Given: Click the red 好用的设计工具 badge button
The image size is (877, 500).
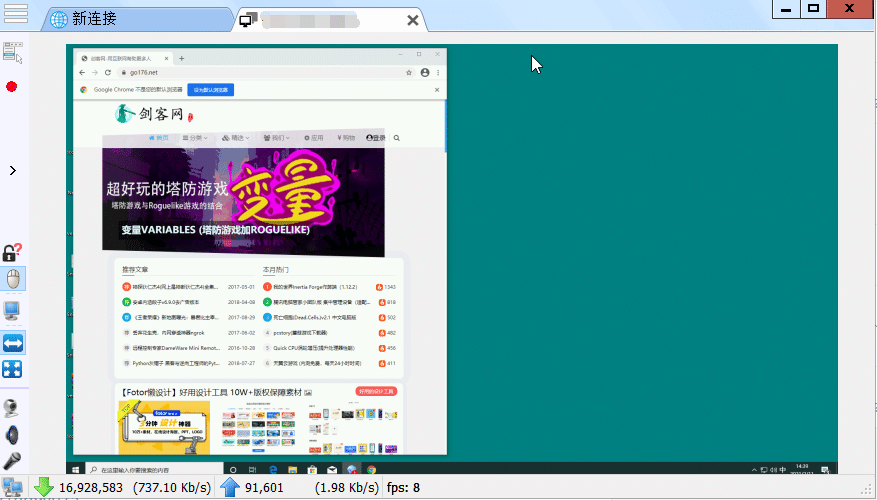Looking at the screenshot, I should pos(376,391).
